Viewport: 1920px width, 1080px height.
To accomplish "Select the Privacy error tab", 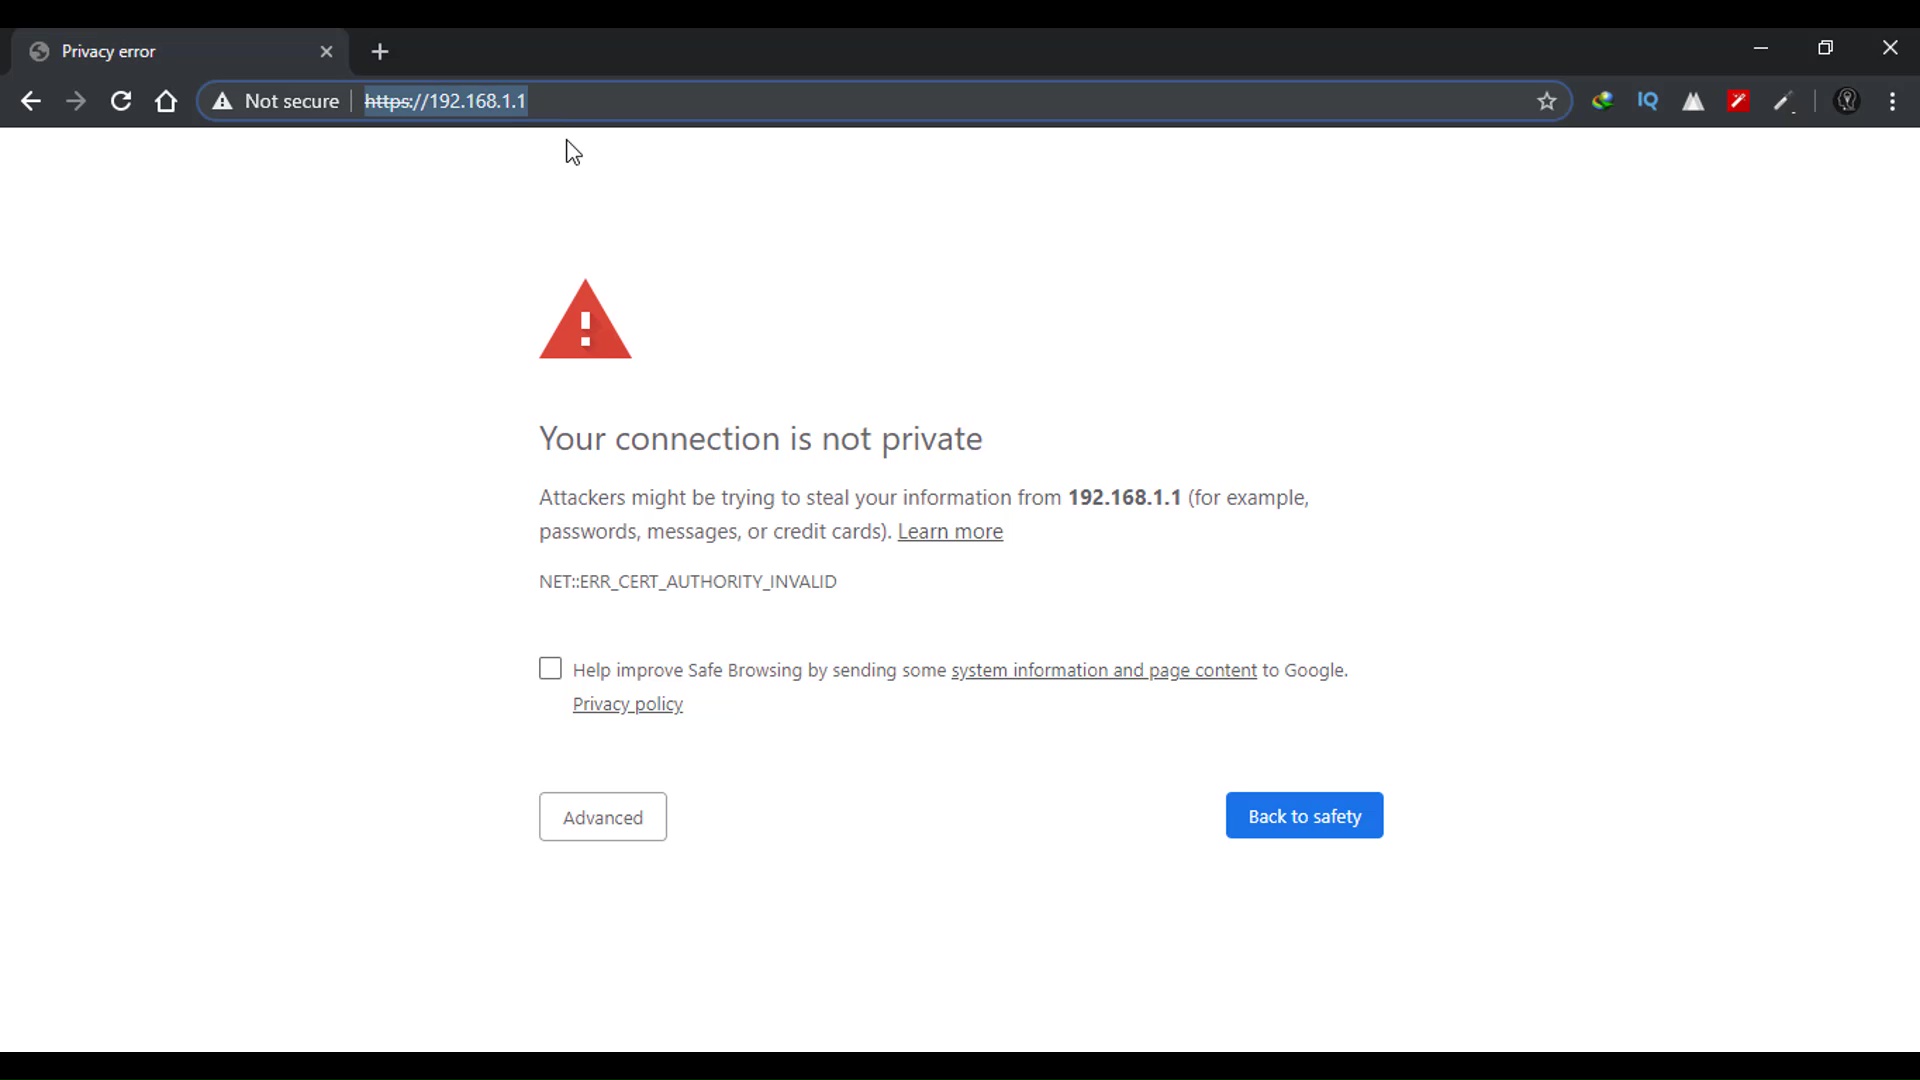I will (x=170, y=51).
